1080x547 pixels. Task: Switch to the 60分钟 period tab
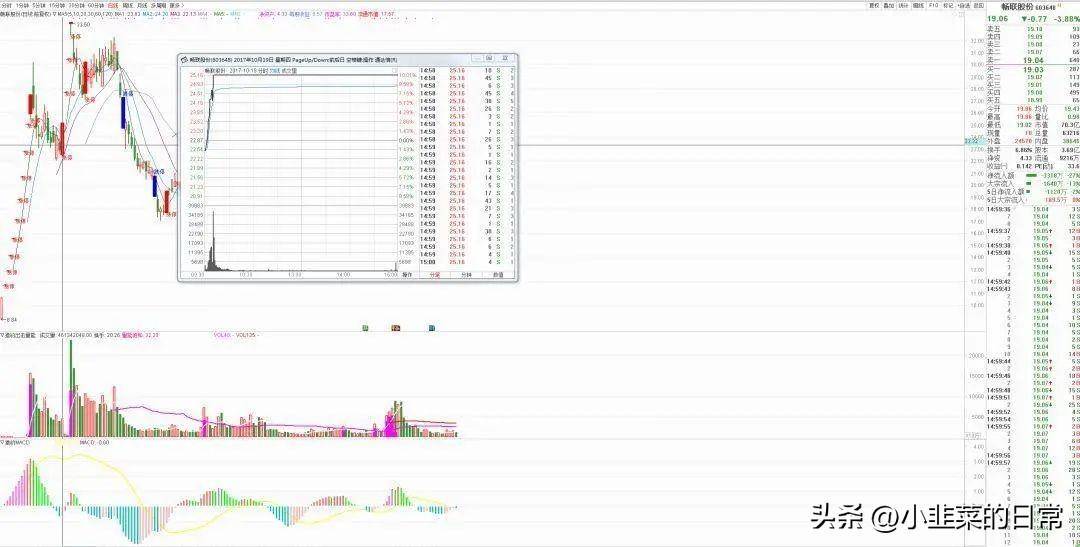tap(95, 6)
